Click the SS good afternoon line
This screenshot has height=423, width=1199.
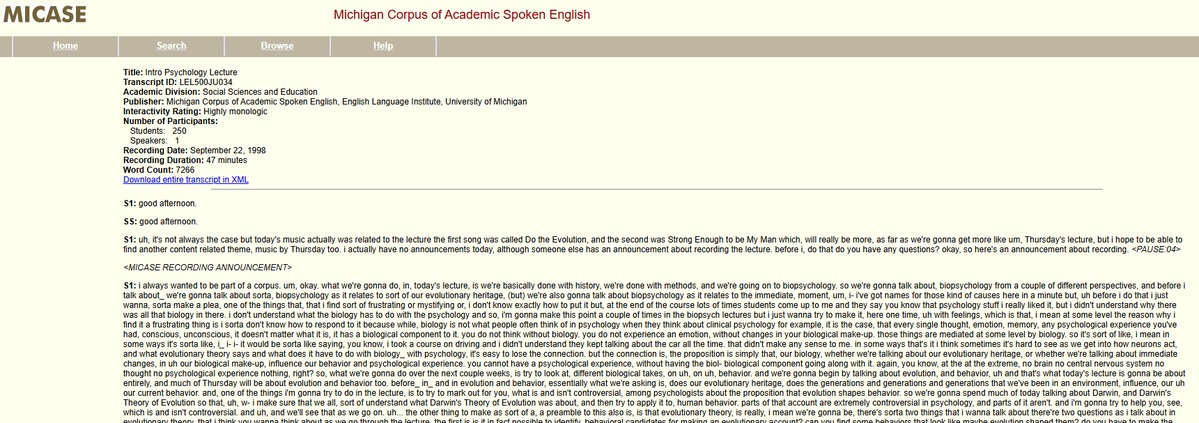click(x=160, y=222)
